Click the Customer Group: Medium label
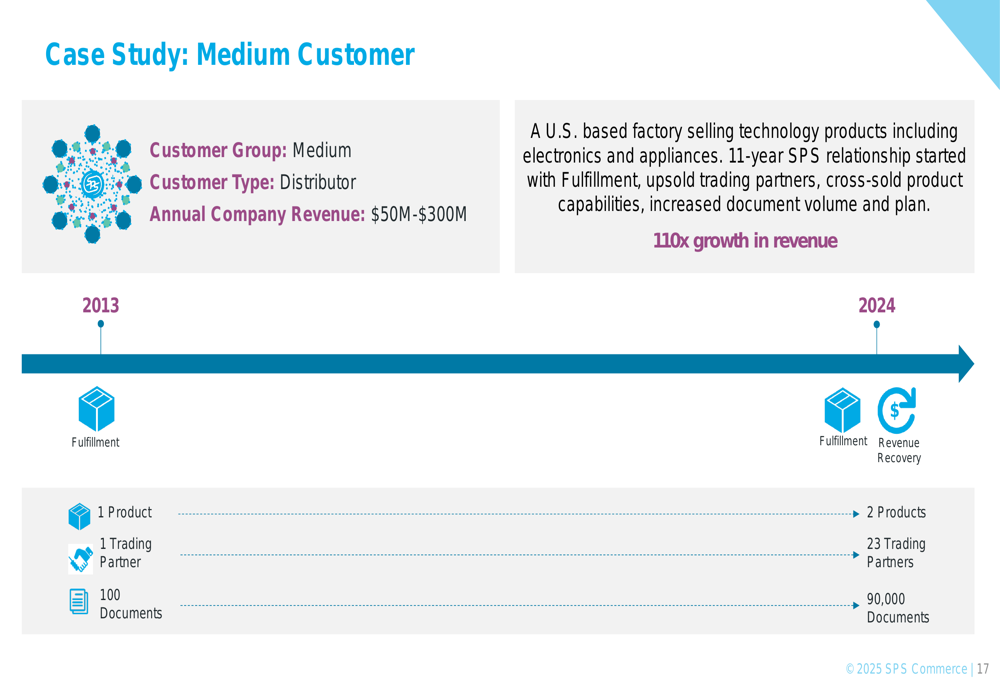This screenshot has width=1000, height=685. [x=250, y=151]
